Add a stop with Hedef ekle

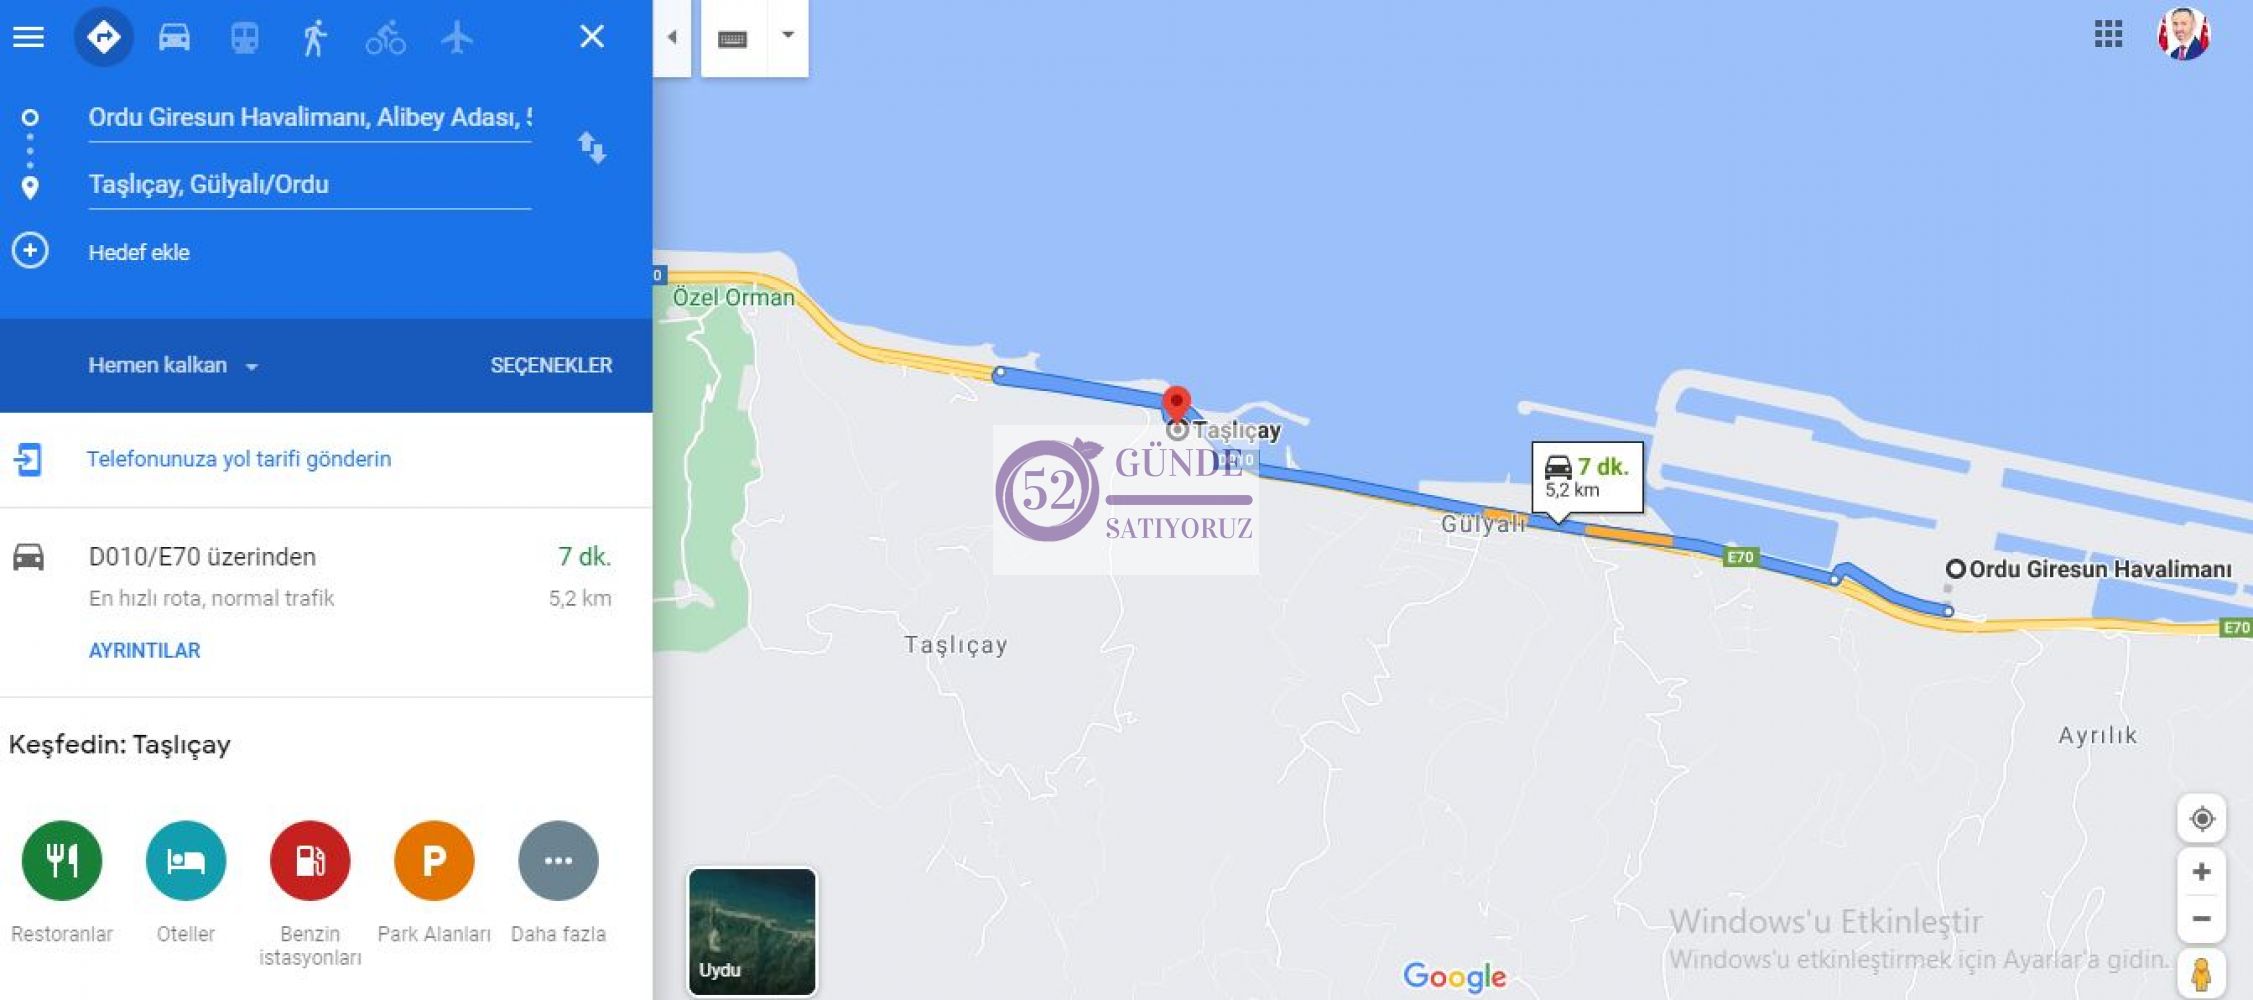[139, 252]
